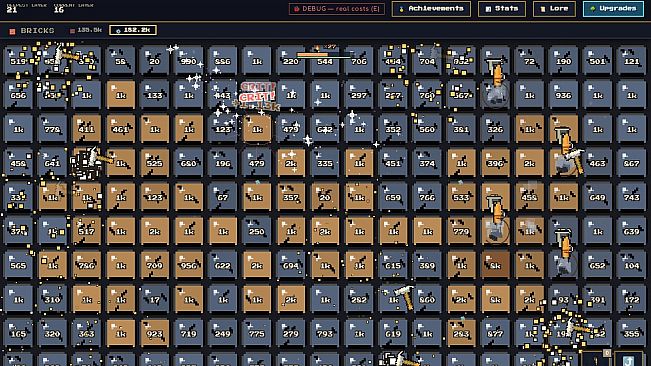
Task: Hit the dark brown 8k brick
Action: pyautogui.click(x=495, y=265)
